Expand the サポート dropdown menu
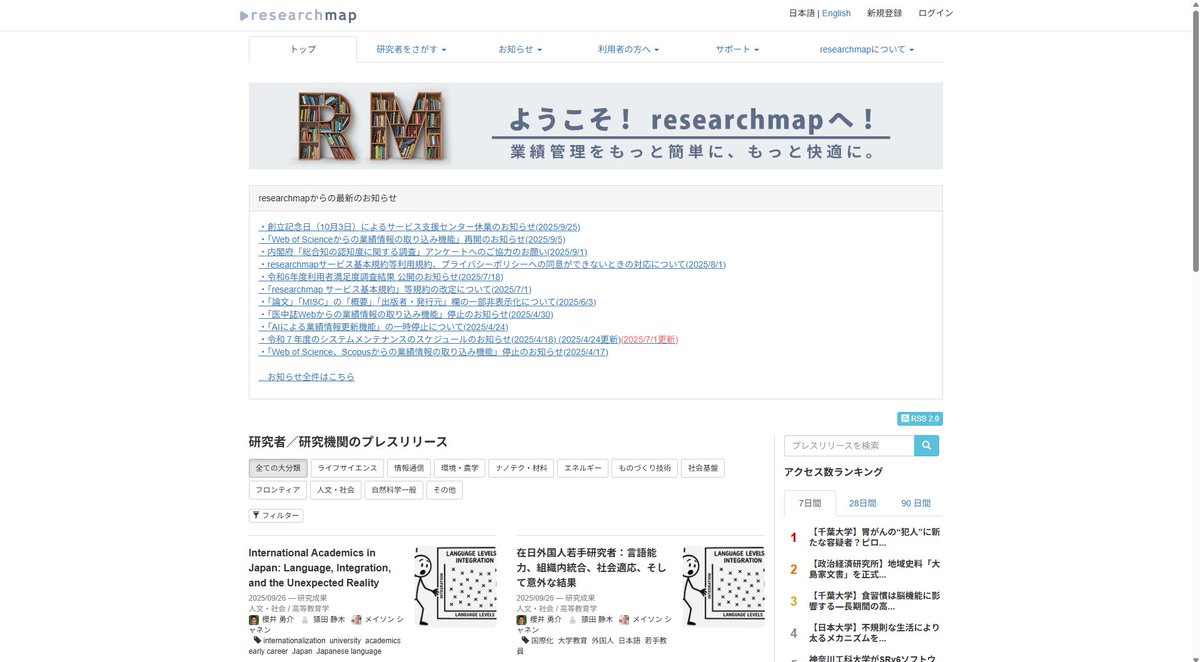This screenshot has width=1200, height=662. pos(737,49)
